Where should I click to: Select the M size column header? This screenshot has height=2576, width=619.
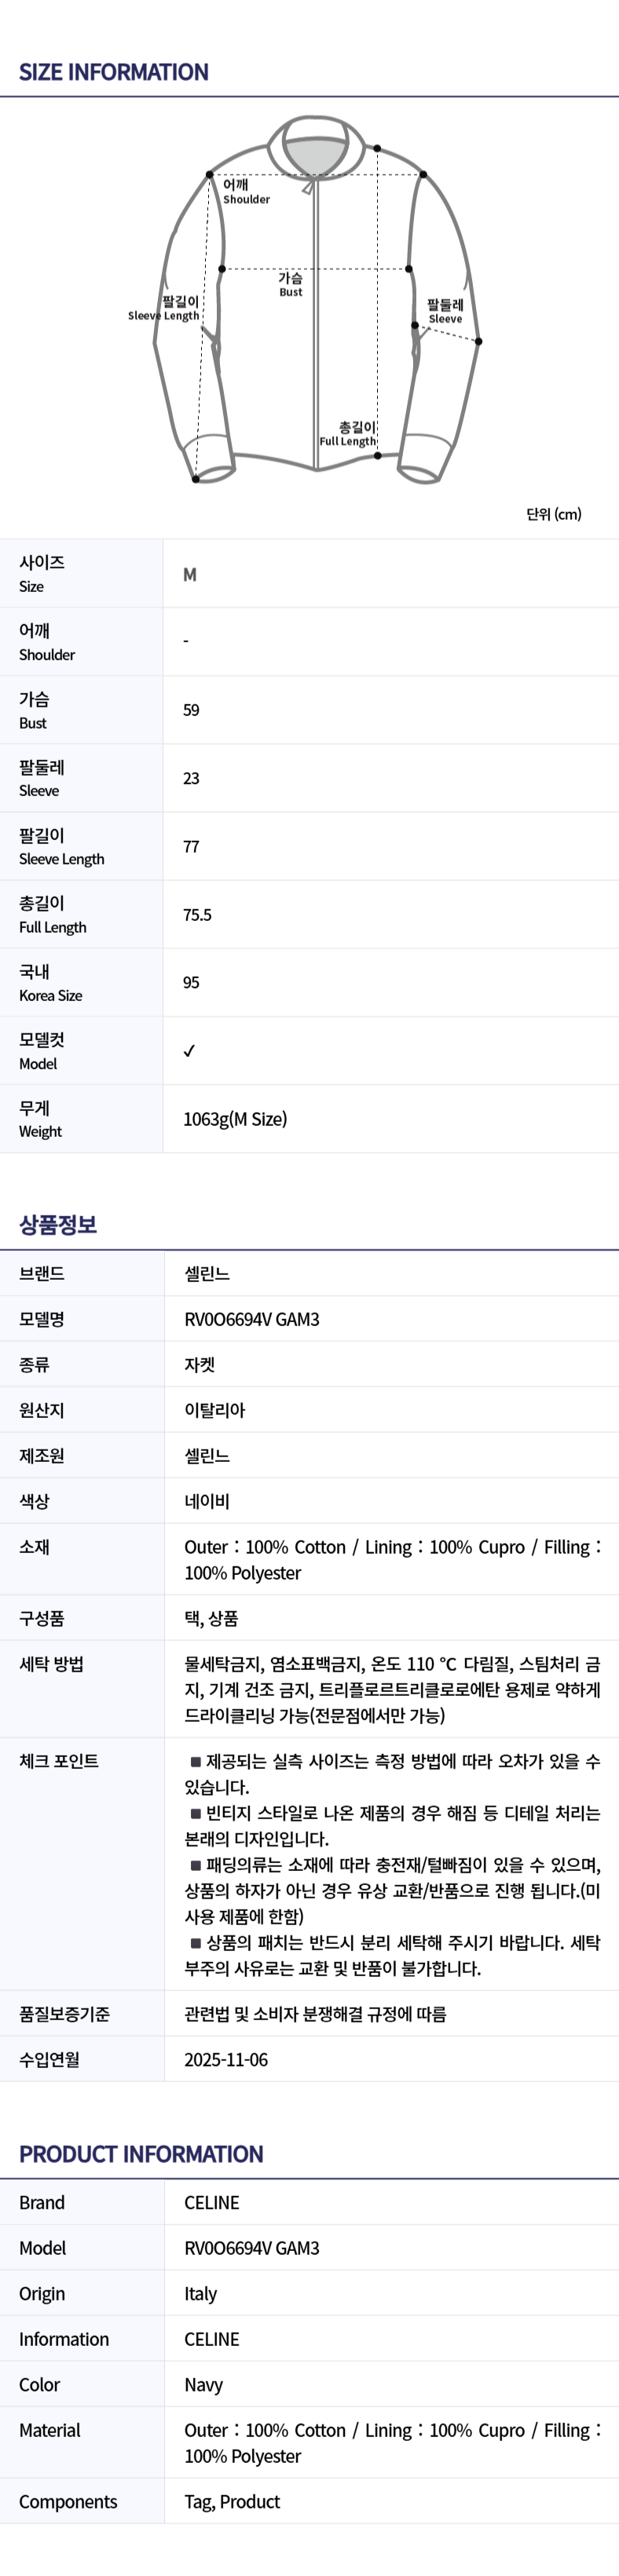pos(190,575)
